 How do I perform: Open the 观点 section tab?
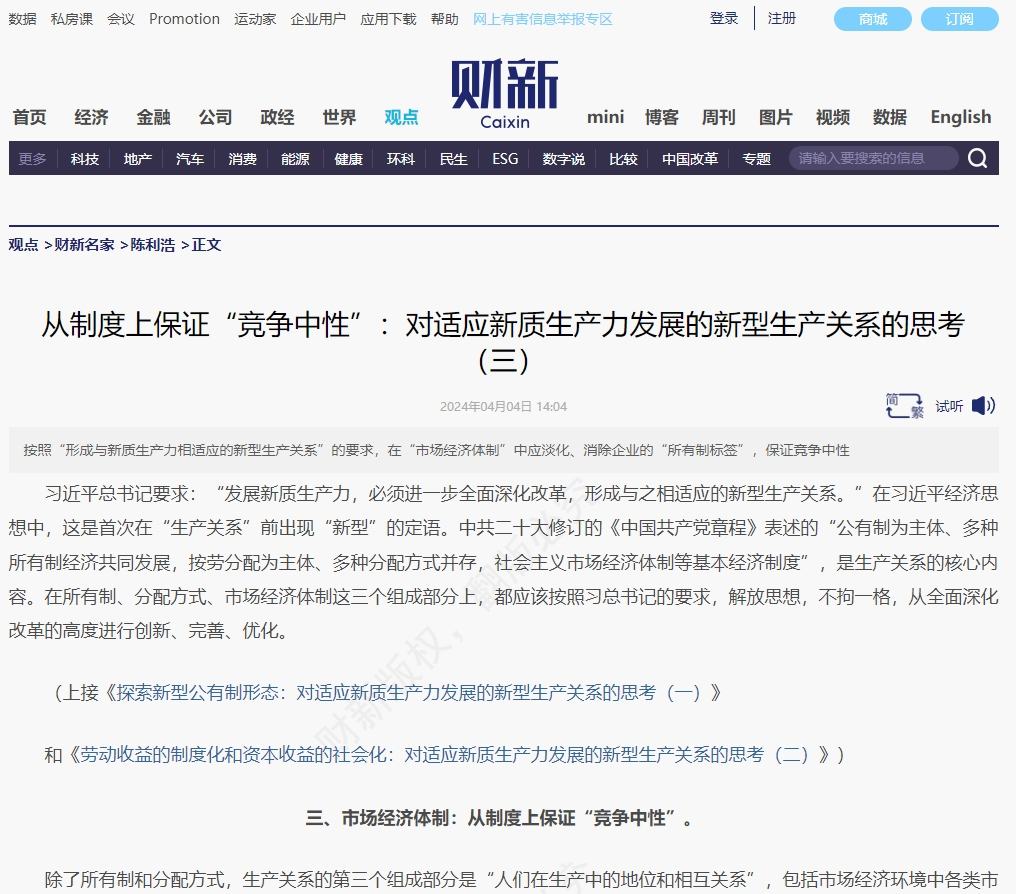pyautogui.click(x=400, y=117)
